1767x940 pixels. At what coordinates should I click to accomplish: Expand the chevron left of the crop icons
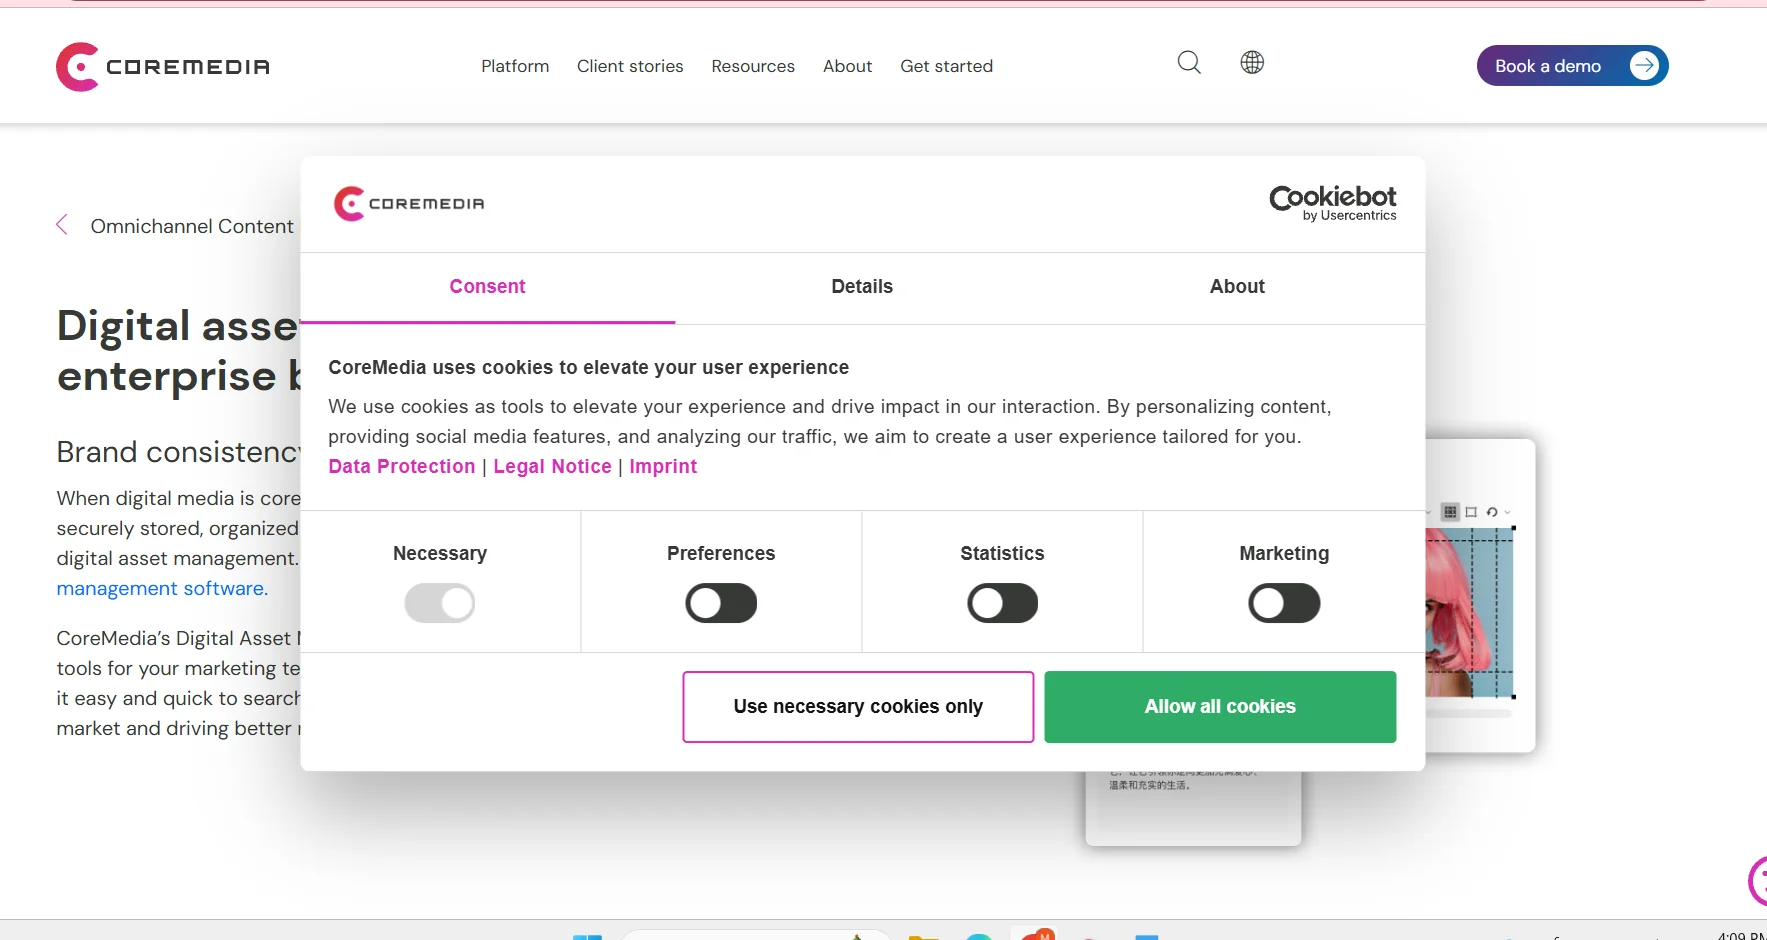(1428, 512)
